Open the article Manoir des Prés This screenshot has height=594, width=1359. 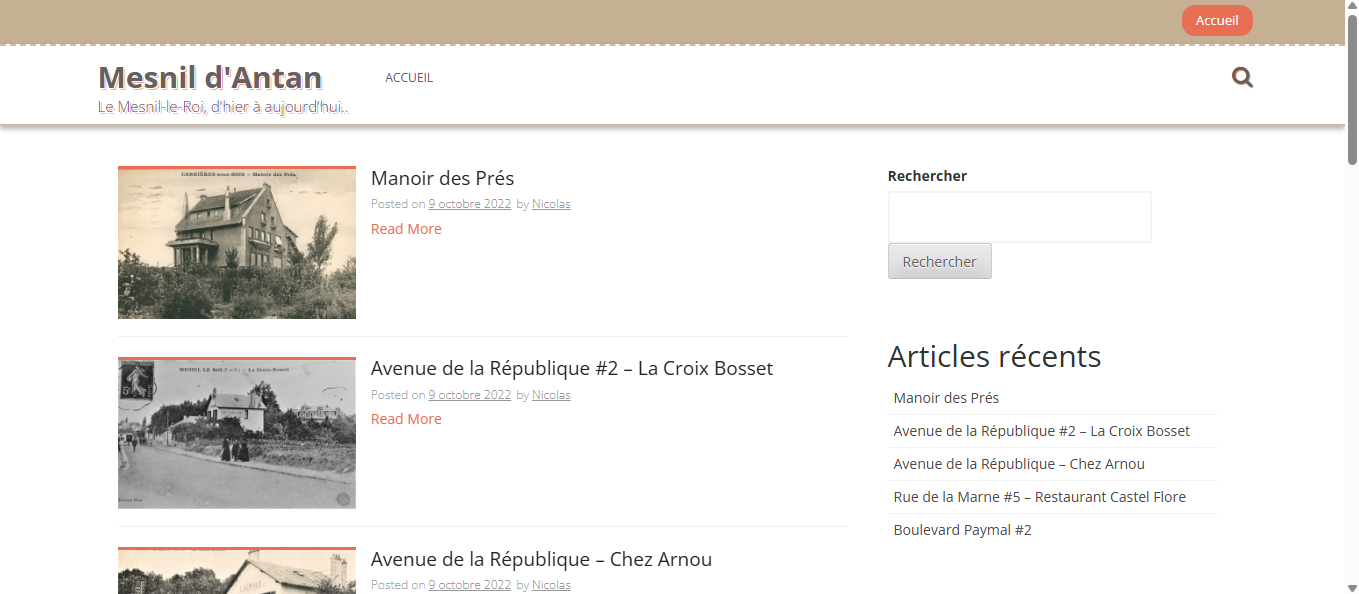tap(442, 178)
